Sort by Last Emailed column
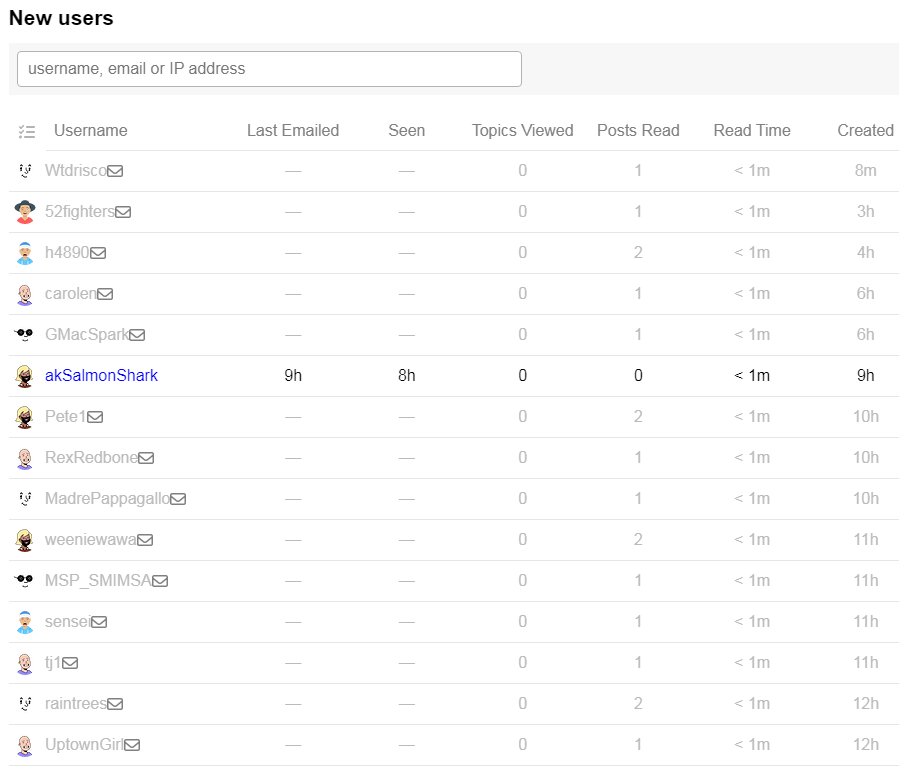Screen dimensions: 899x769 [x=293, y=130]
